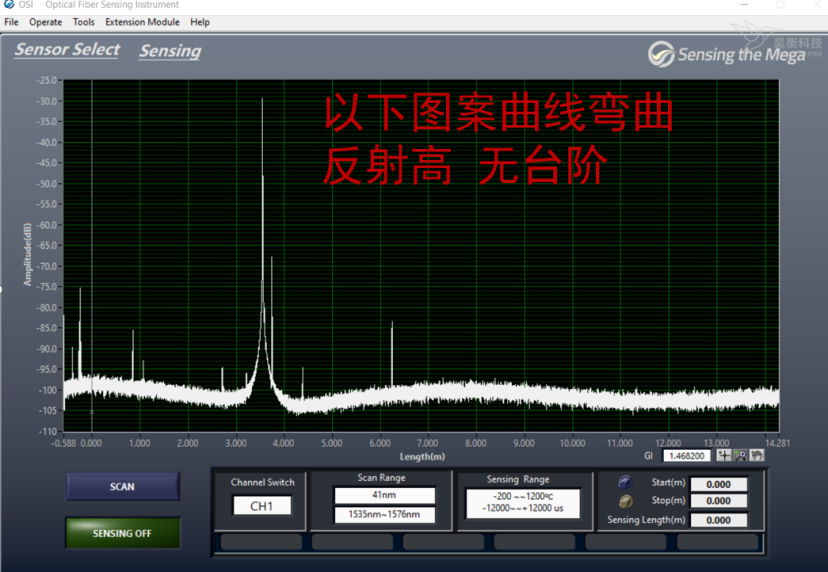828x572 pixels.
Task: Open the Operate menu
Action: [x=46, y=22]
